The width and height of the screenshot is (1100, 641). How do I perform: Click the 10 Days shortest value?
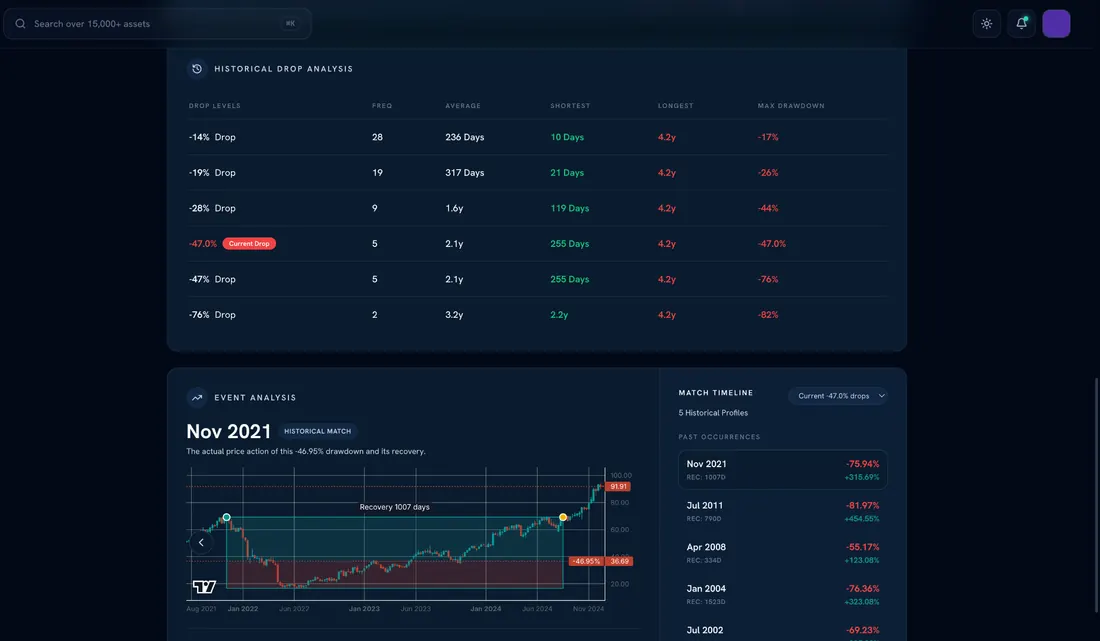567,137
